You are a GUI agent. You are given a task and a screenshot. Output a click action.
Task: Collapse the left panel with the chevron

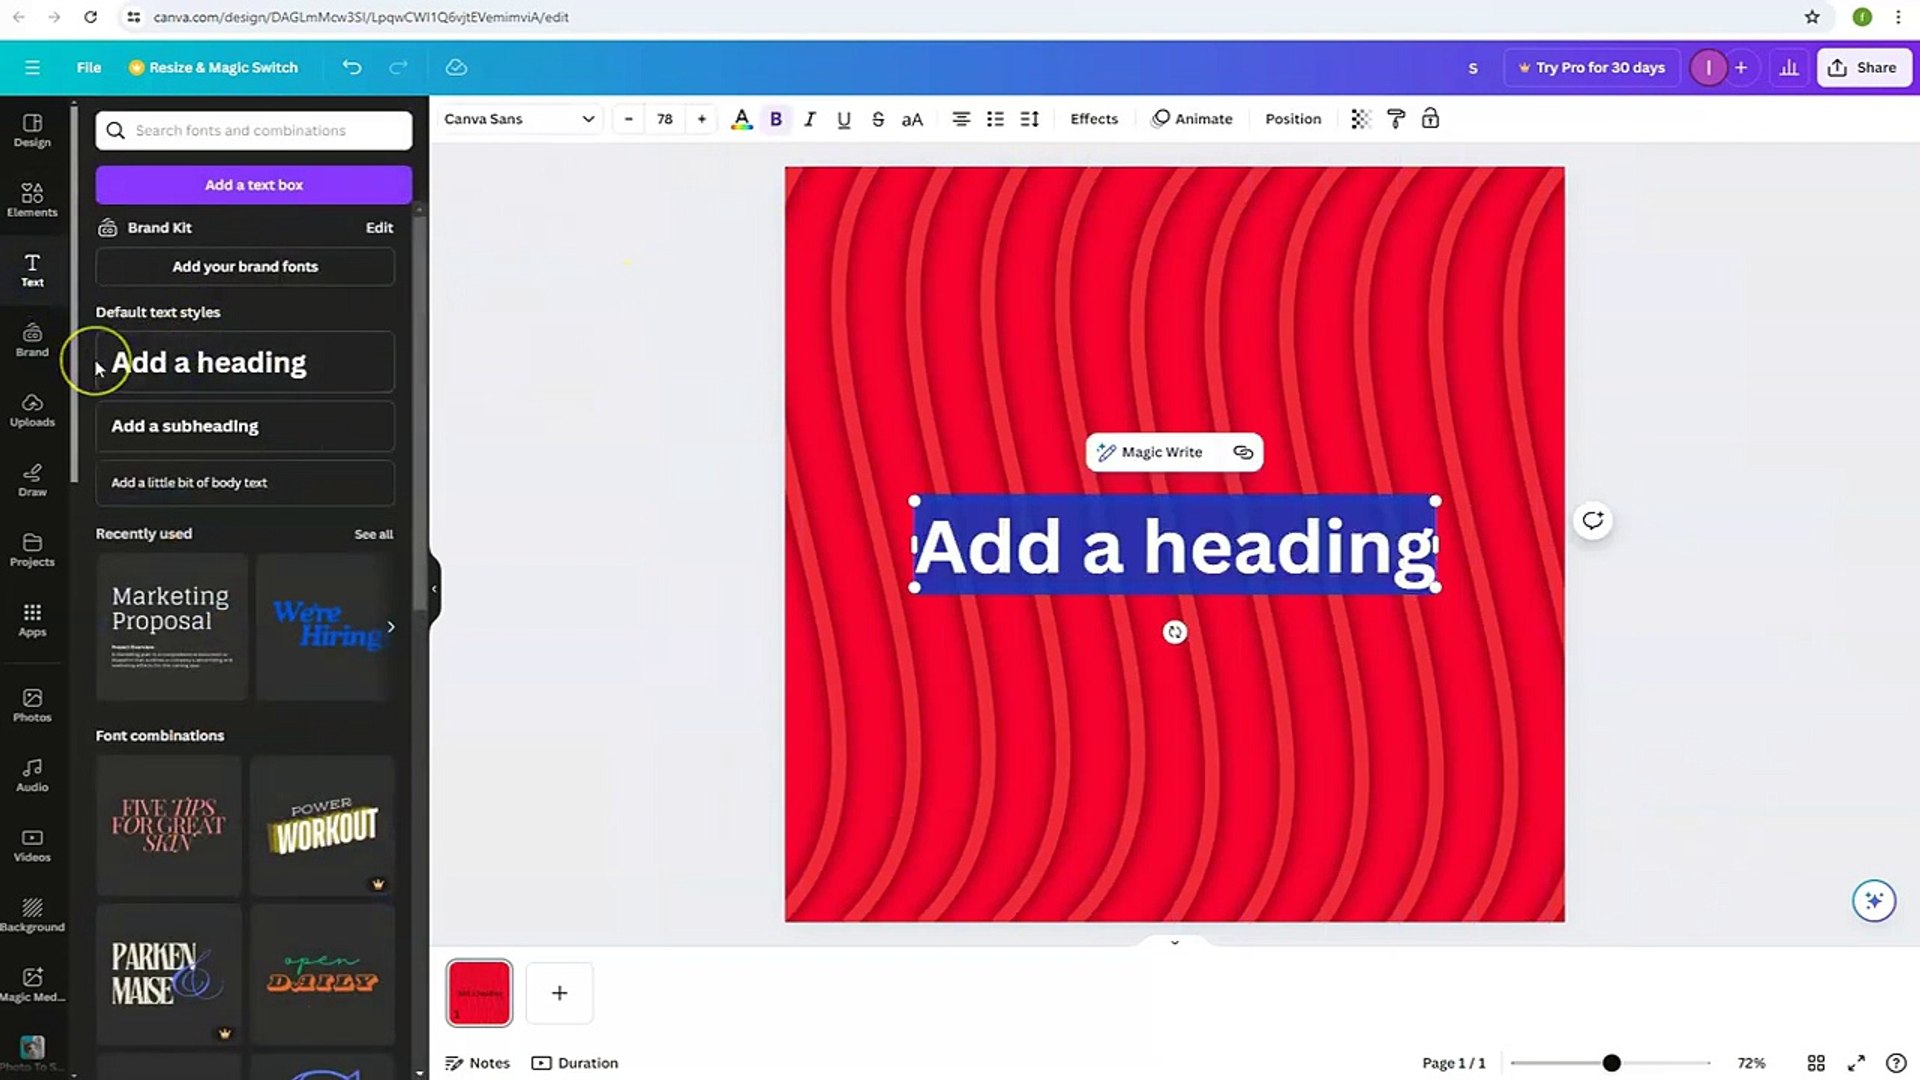point(433,588)
